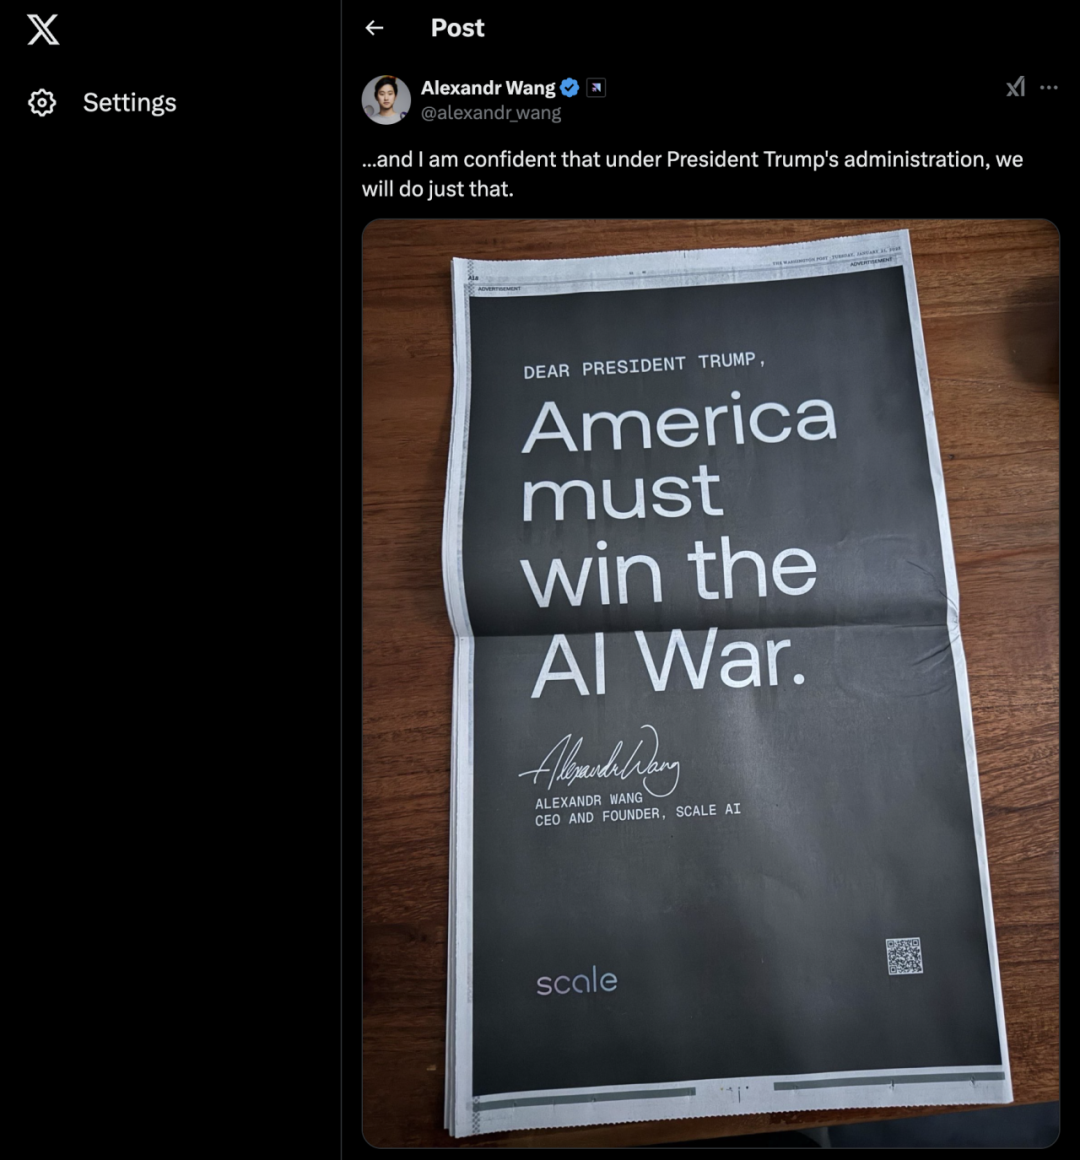Open Alexandr Wang's profile avatar
Screen dimensions: 1080x1160
(x=386, y=100)
